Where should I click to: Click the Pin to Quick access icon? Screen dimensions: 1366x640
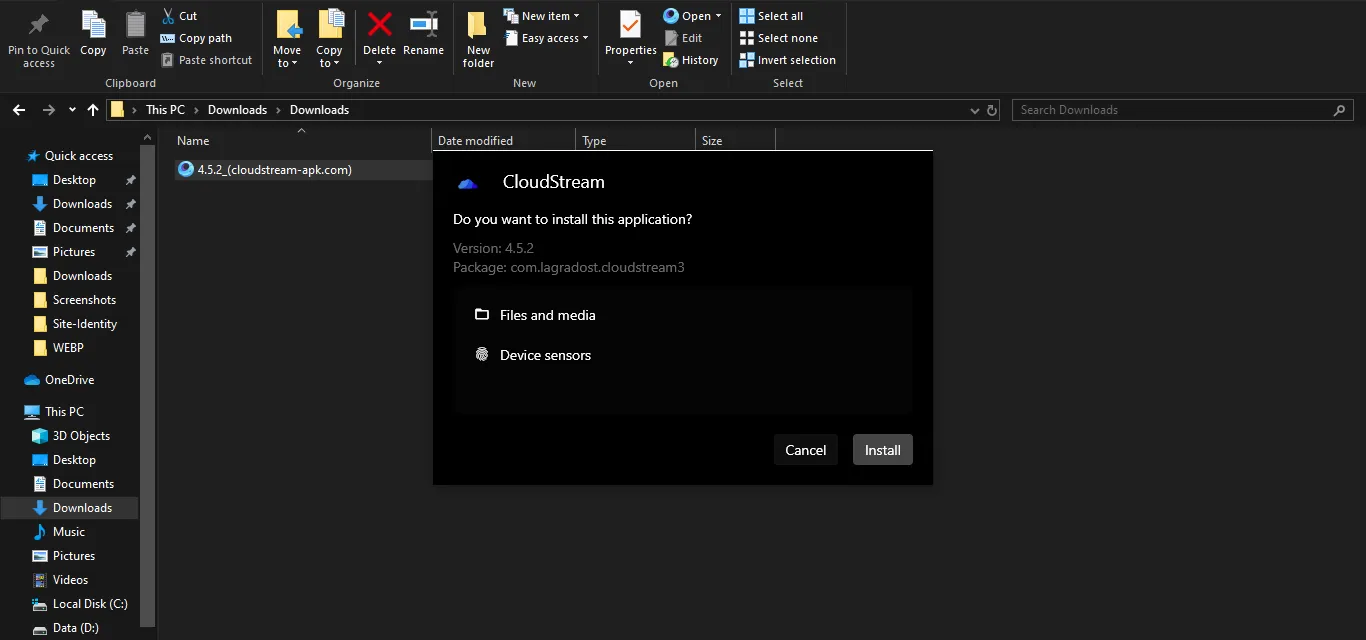tap(39, 24)
